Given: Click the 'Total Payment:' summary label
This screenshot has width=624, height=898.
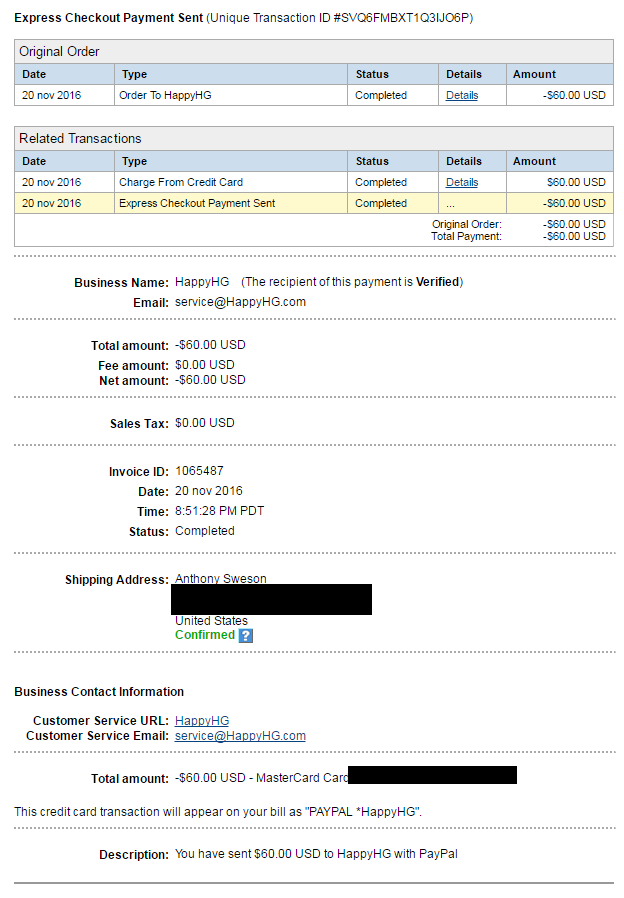Looking at the screenshot, I should click(466, 236).
